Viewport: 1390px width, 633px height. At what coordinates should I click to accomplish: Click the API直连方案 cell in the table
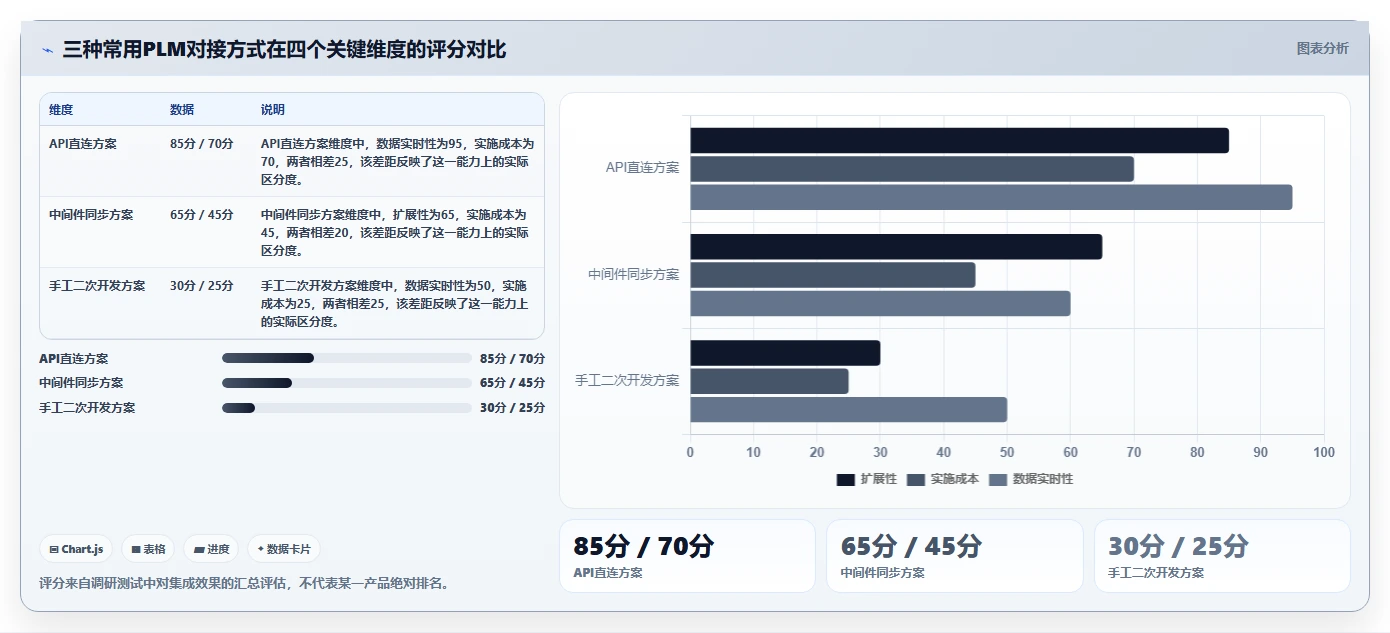tap(83, 144)
